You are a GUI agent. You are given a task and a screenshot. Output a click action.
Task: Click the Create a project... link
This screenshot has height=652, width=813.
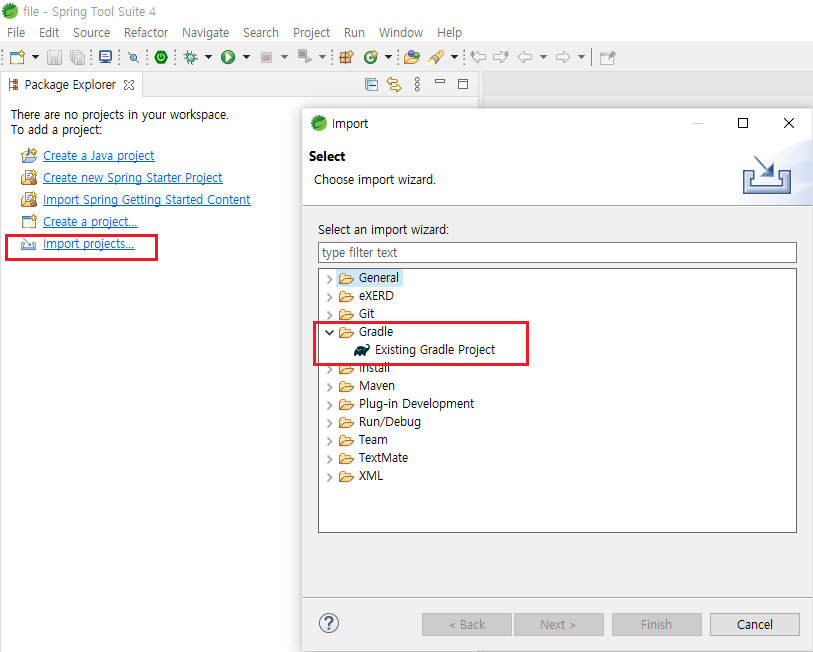(x=90, y=221)
